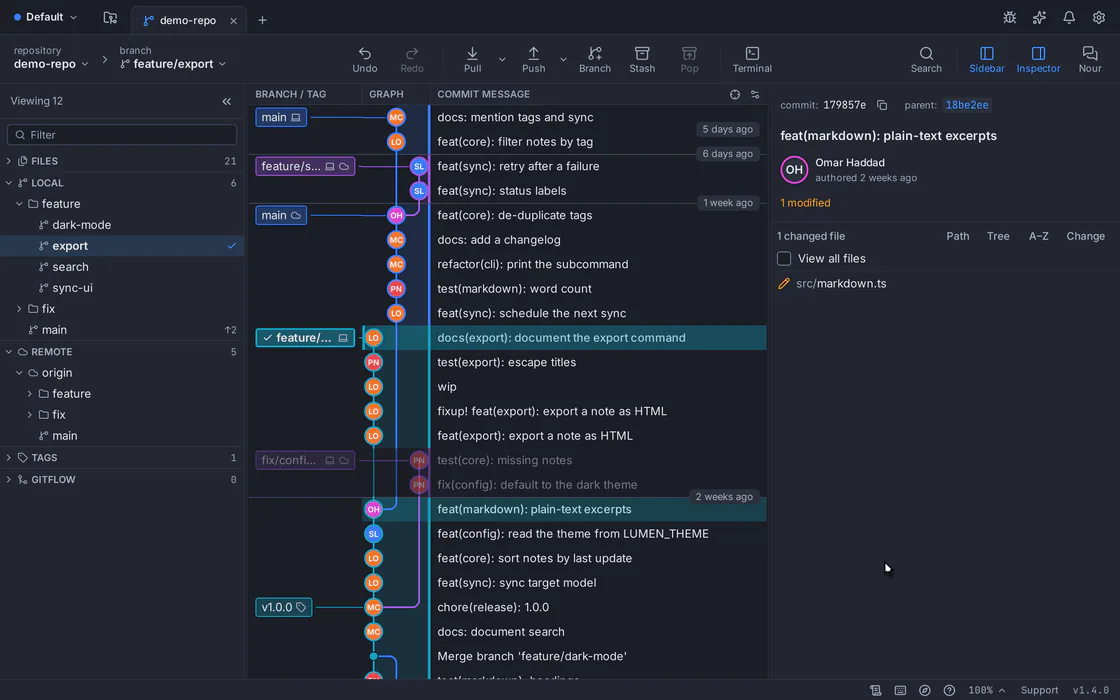Expand the local fix folder

pyautogui.click(x=19, y=309)
